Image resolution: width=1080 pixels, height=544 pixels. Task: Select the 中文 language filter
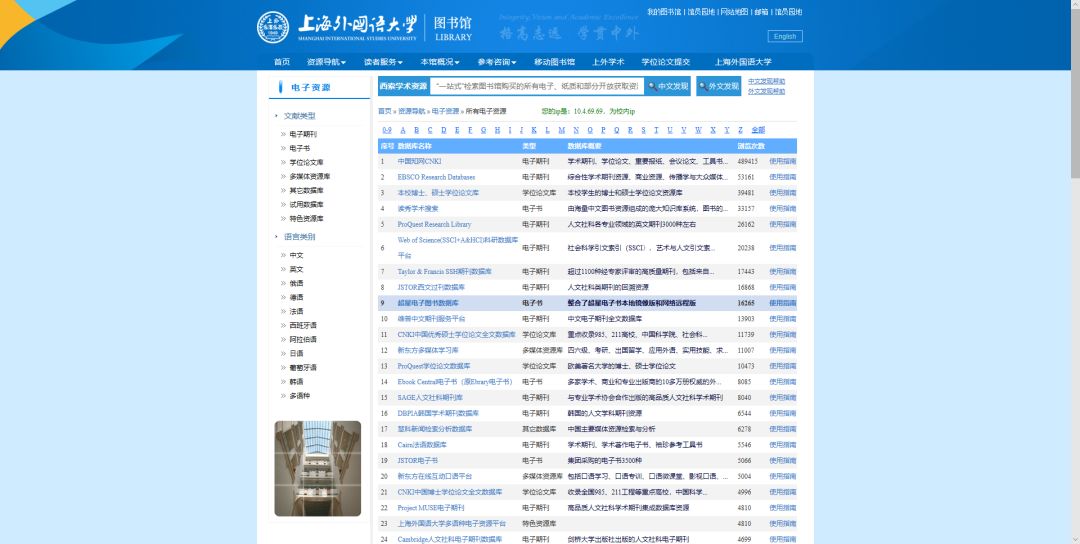click(296, 255)
